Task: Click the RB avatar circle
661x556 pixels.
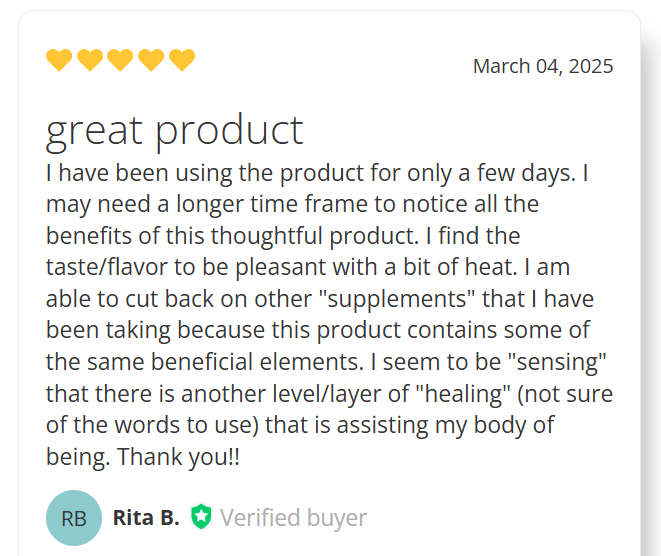Action: 74,518
